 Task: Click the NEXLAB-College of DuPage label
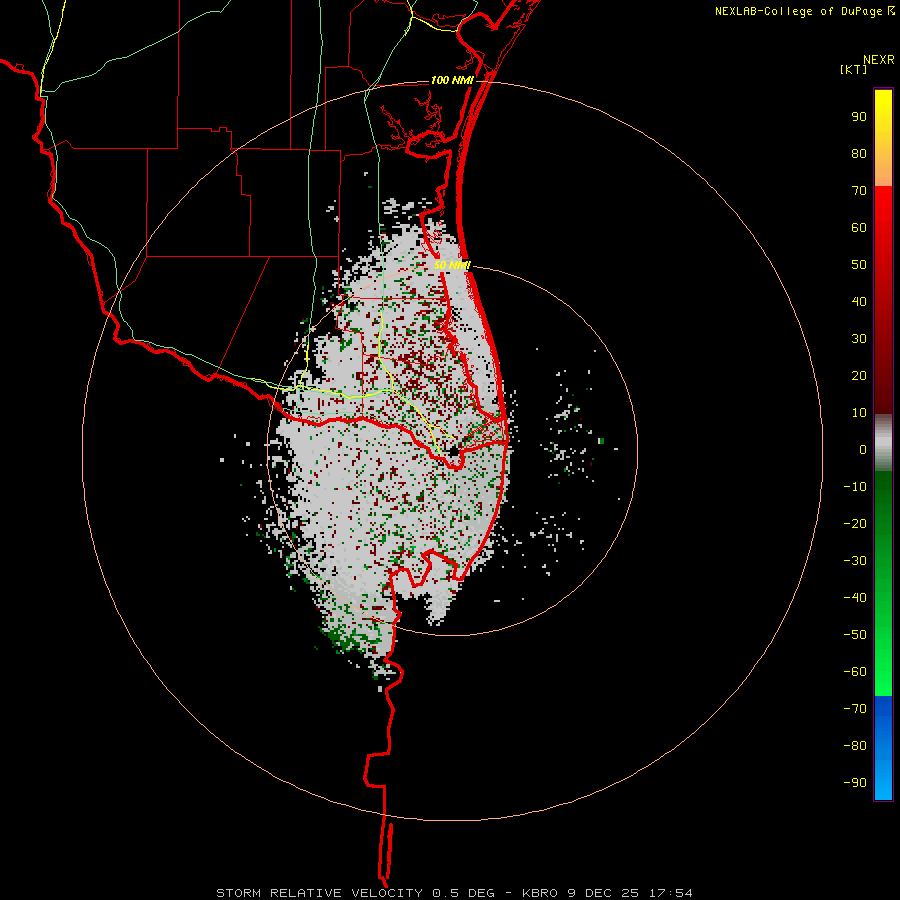point(804,11)
